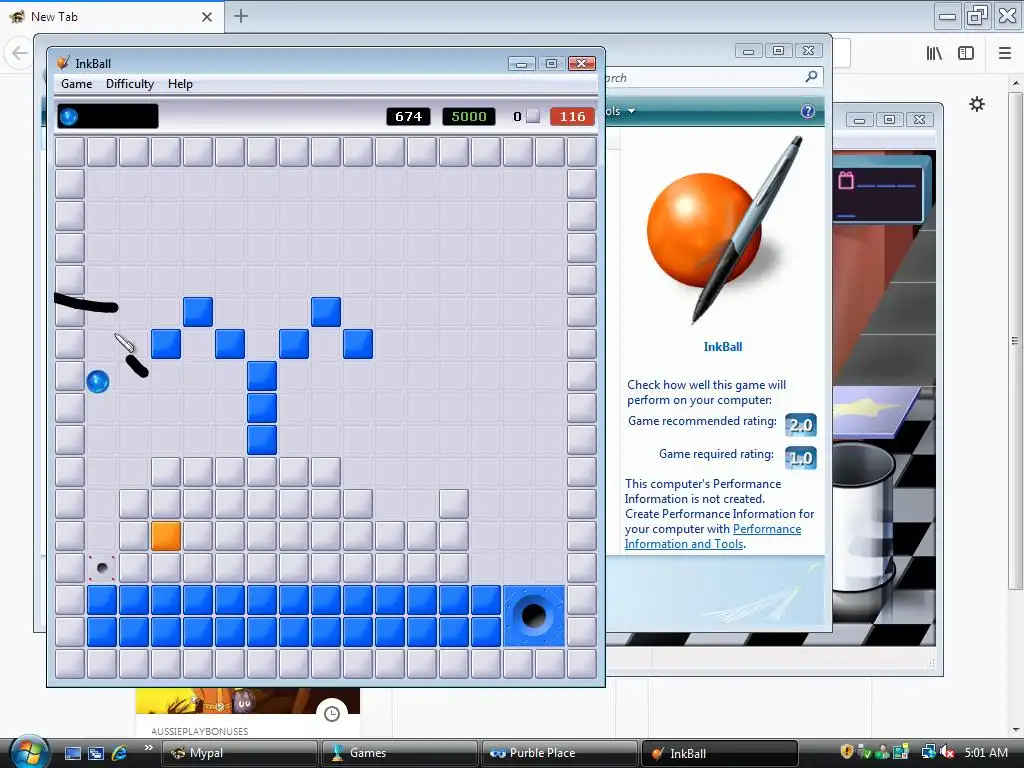The image size is (1024, 768).
Task: Switch to InkBall taskbar button
Action: (720, 753)
